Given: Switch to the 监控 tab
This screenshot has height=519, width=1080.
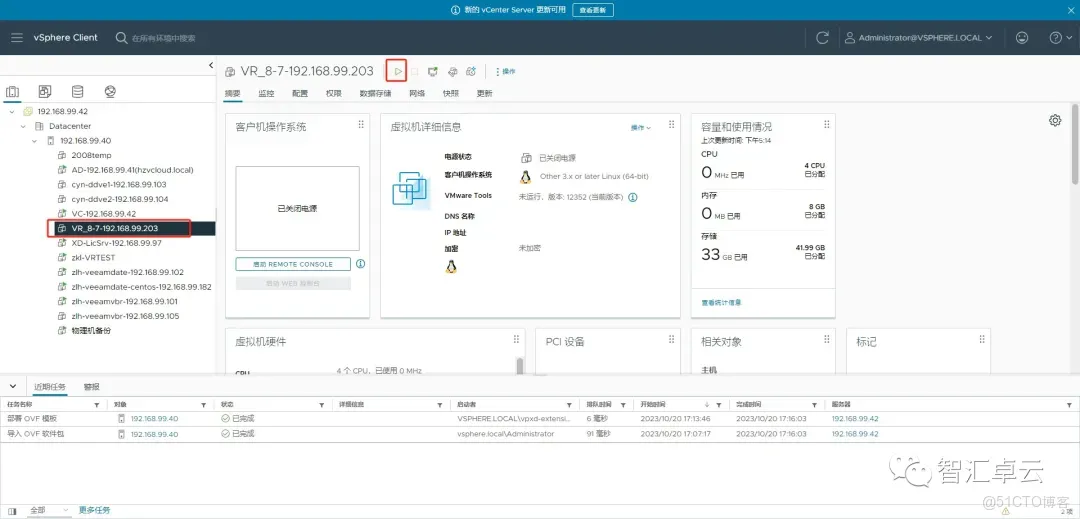Looking at the screenshot, I should click(266, 94).
